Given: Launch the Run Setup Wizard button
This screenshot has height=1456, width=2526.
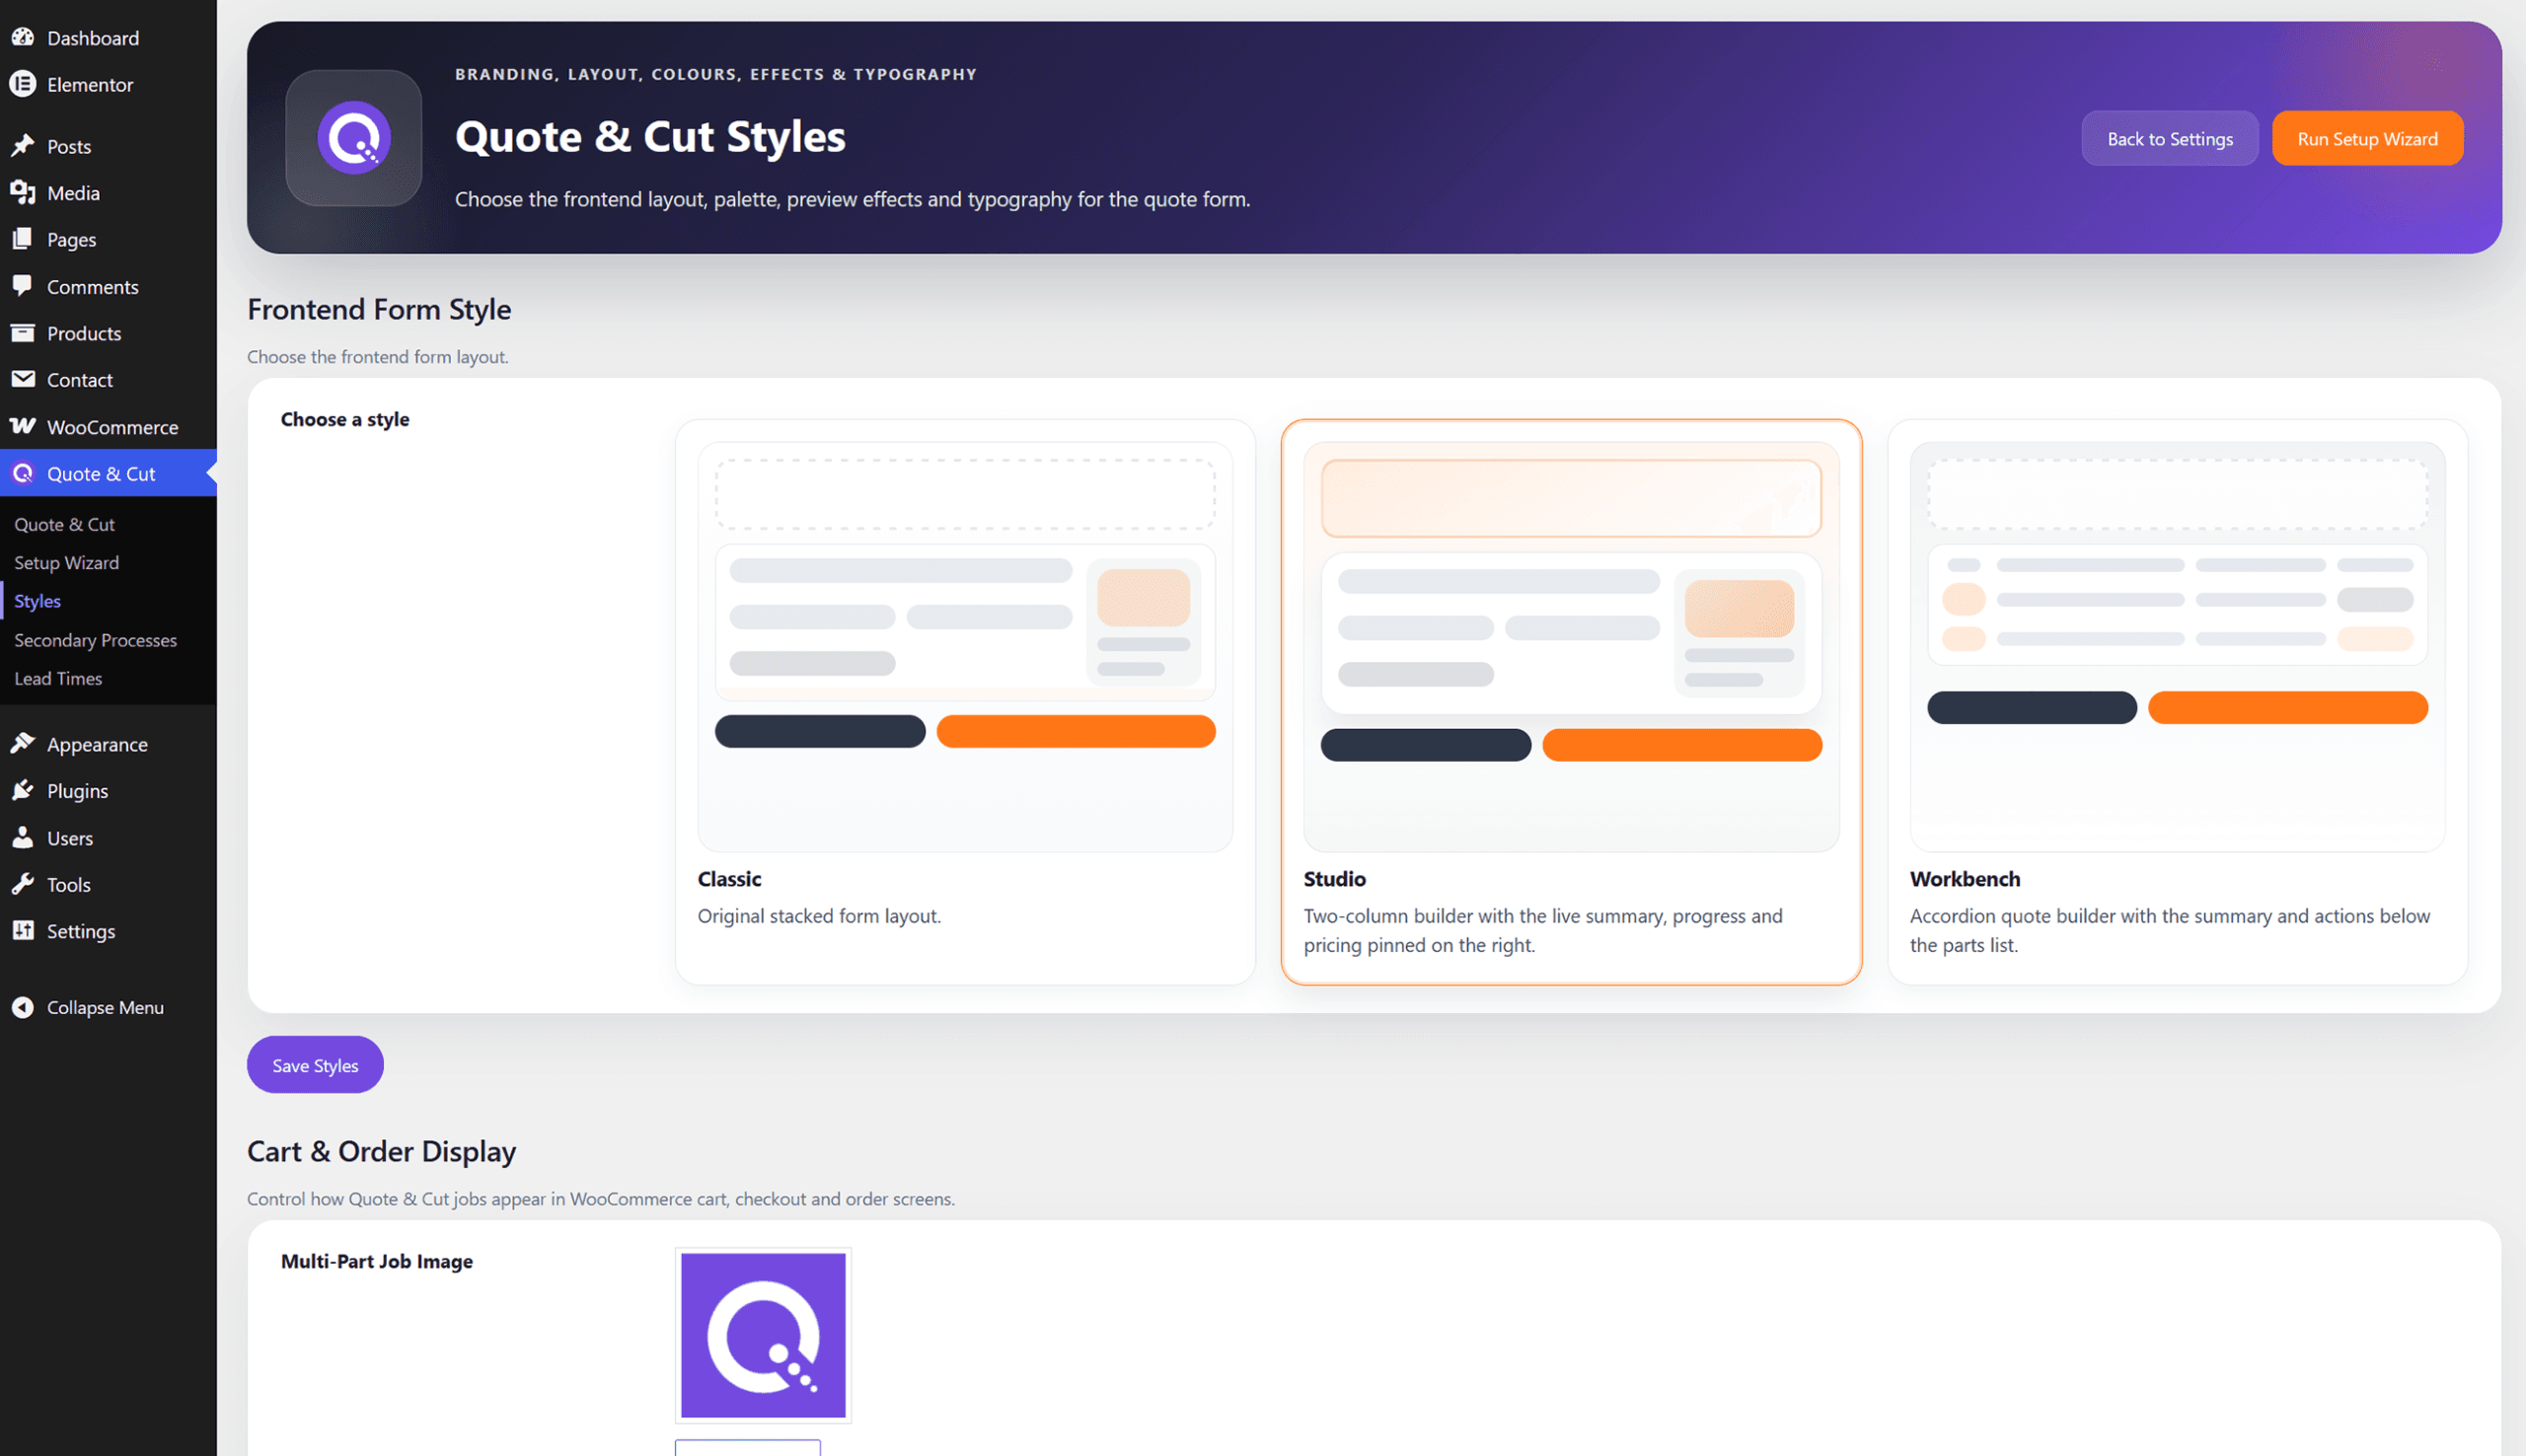Looking at the screenshot, I should point(2367,139).
